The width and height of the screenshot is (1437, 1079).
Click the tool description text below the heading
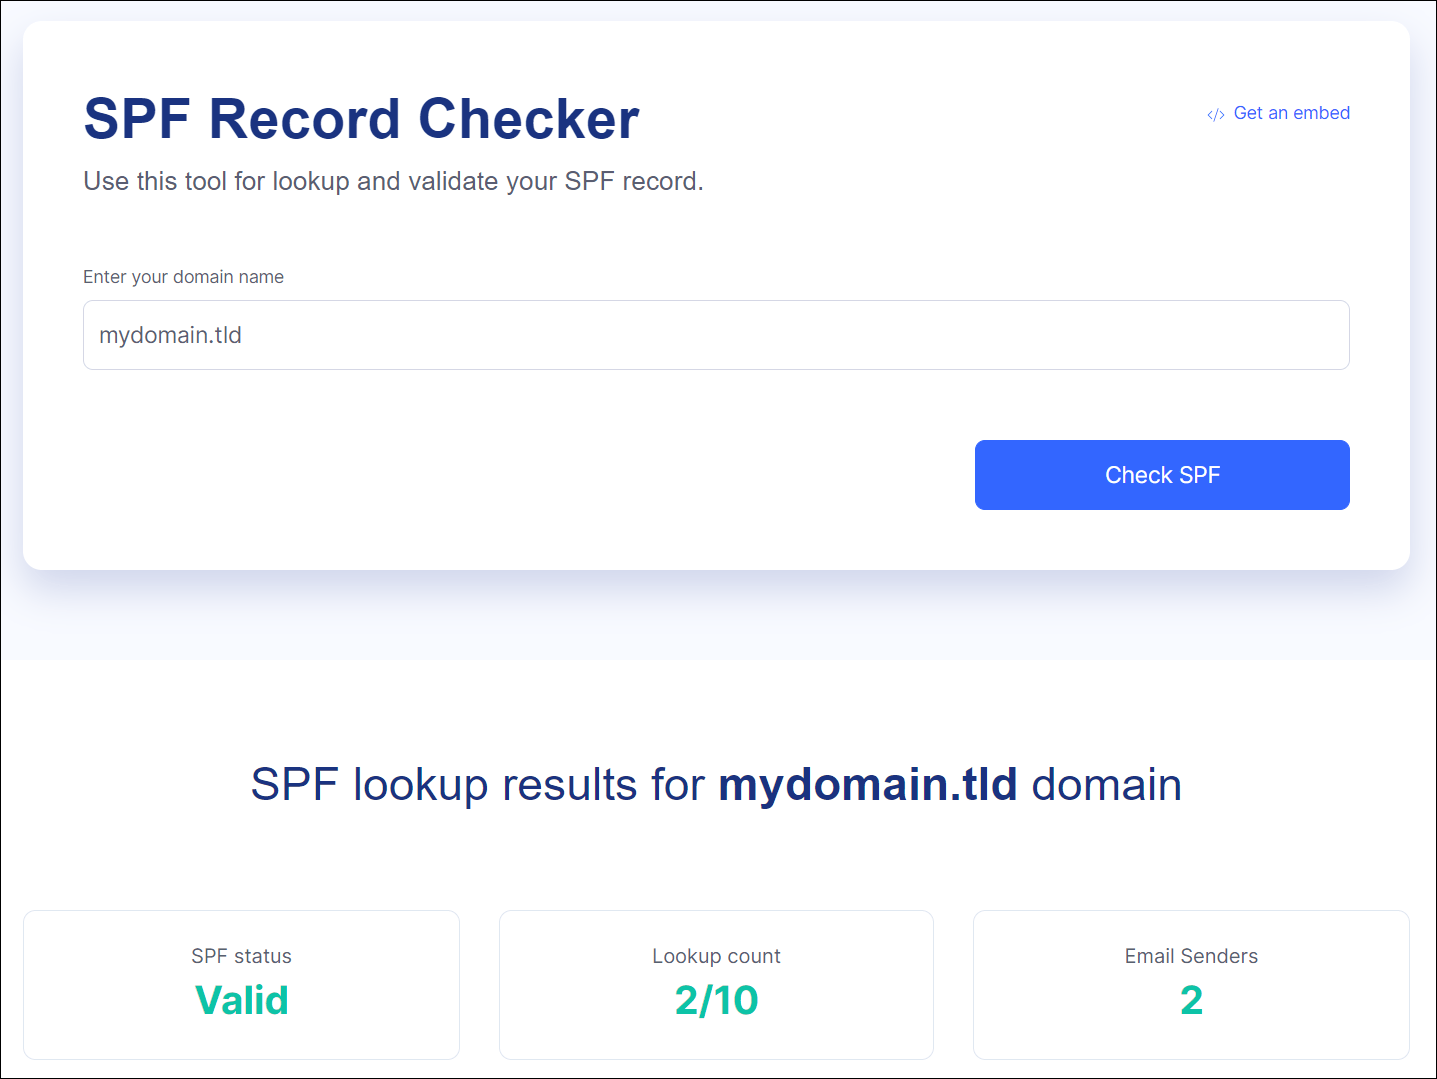[x=393, y=182]
